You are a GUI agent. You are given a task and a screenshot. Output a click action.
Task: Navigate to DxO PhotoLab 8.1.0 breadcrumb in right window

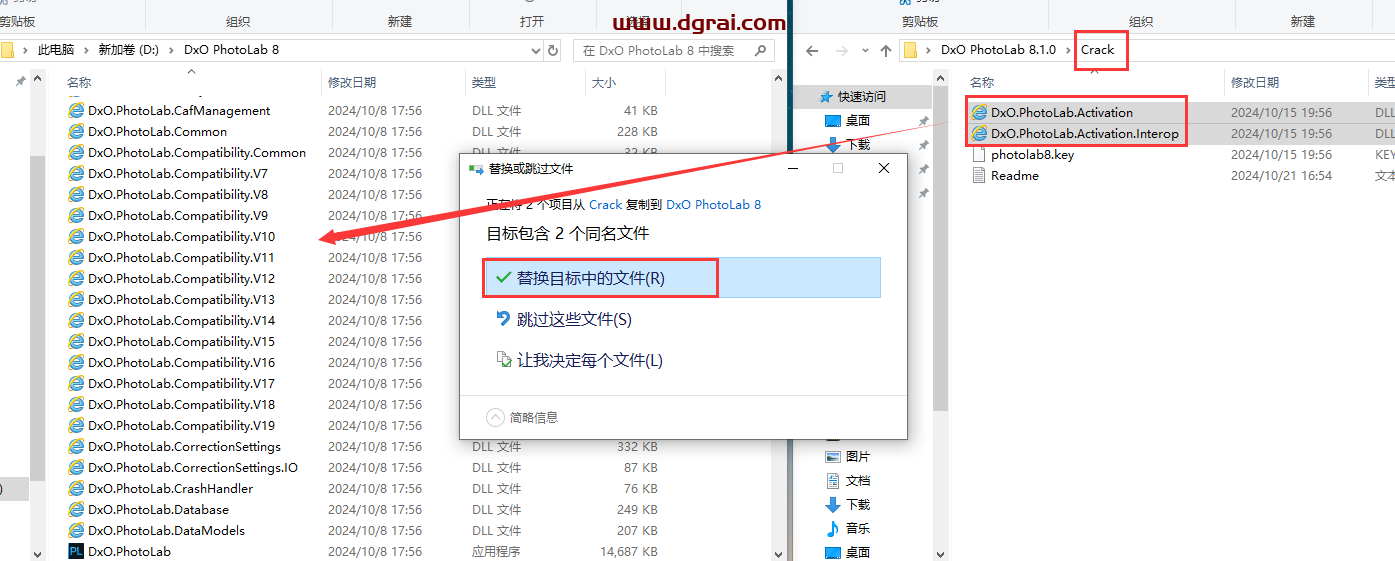click(998, 49)
